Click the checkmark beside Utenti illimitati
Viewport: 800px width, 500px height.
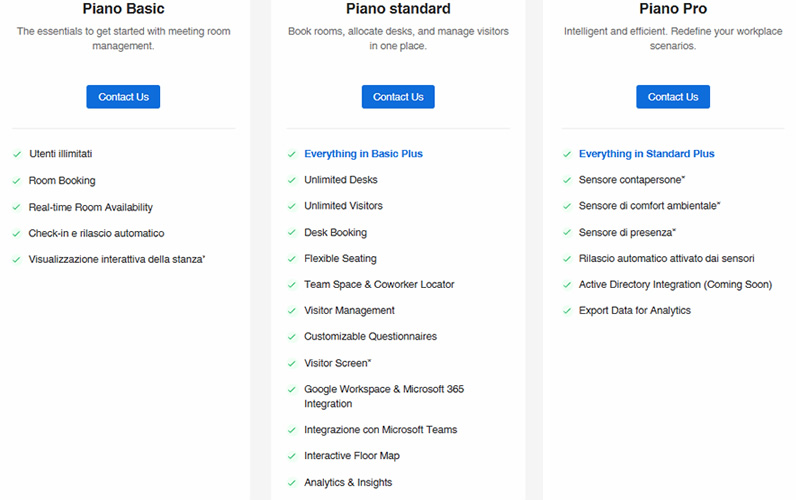coord(17,154)
